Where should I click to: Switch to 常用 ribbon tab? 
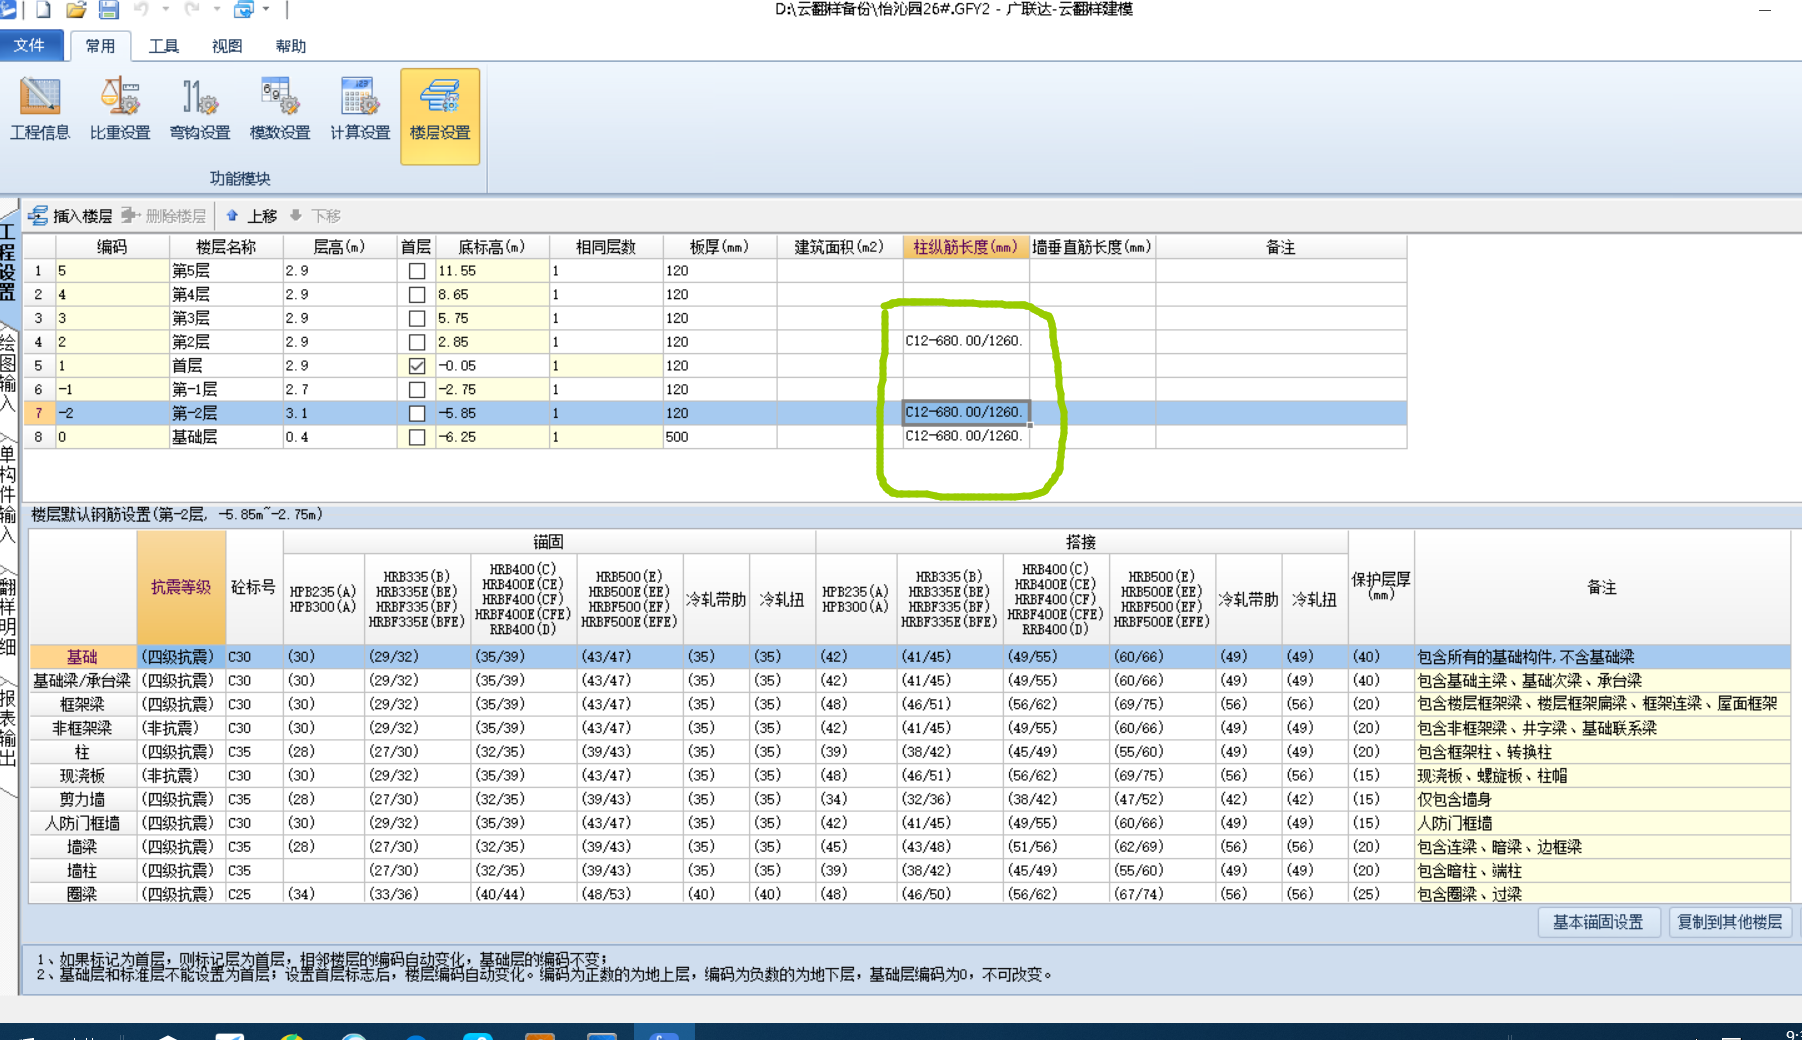click(100, 46)
